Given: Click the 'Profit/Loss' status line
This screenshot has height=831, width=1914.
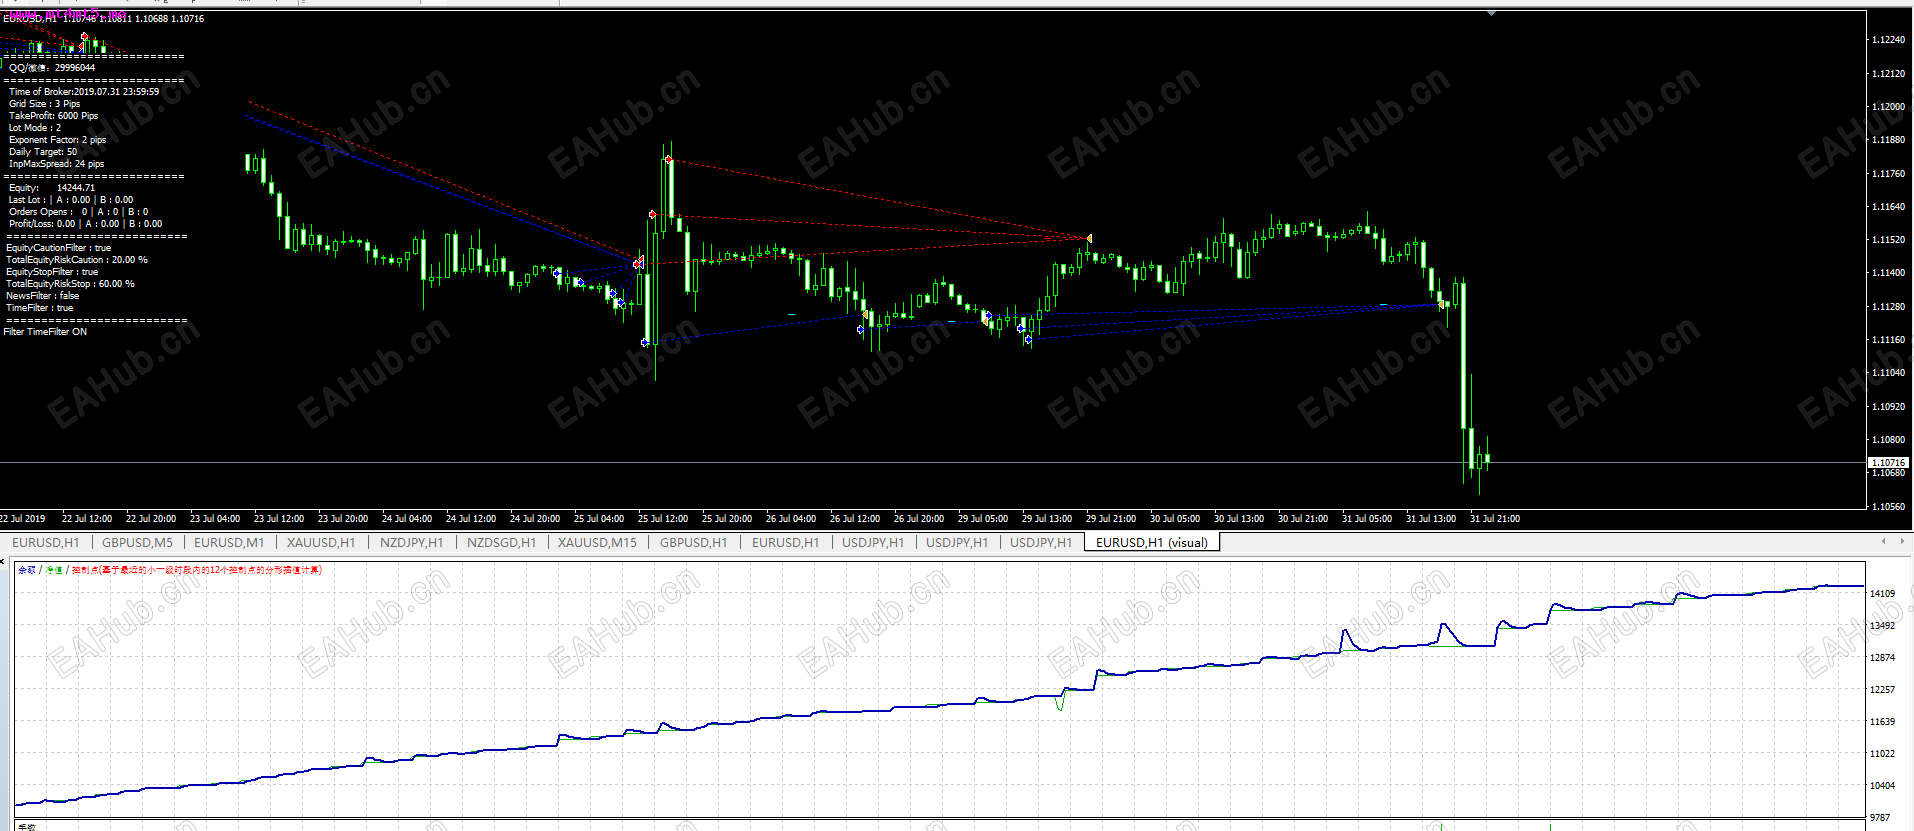Looking at the screenshot, I should click(x=85, y=224).
